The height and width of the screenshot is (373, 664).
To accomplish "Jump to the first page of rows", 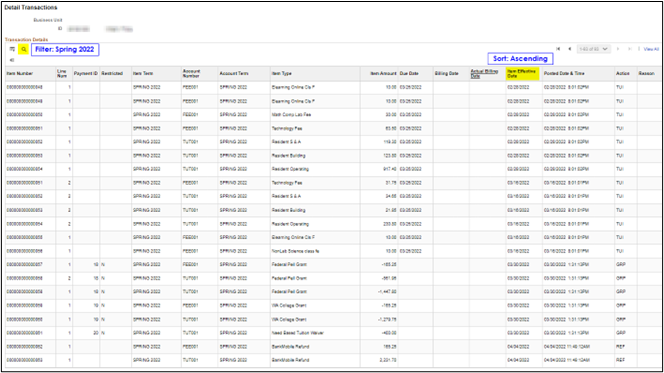I will tap(558, 49).
